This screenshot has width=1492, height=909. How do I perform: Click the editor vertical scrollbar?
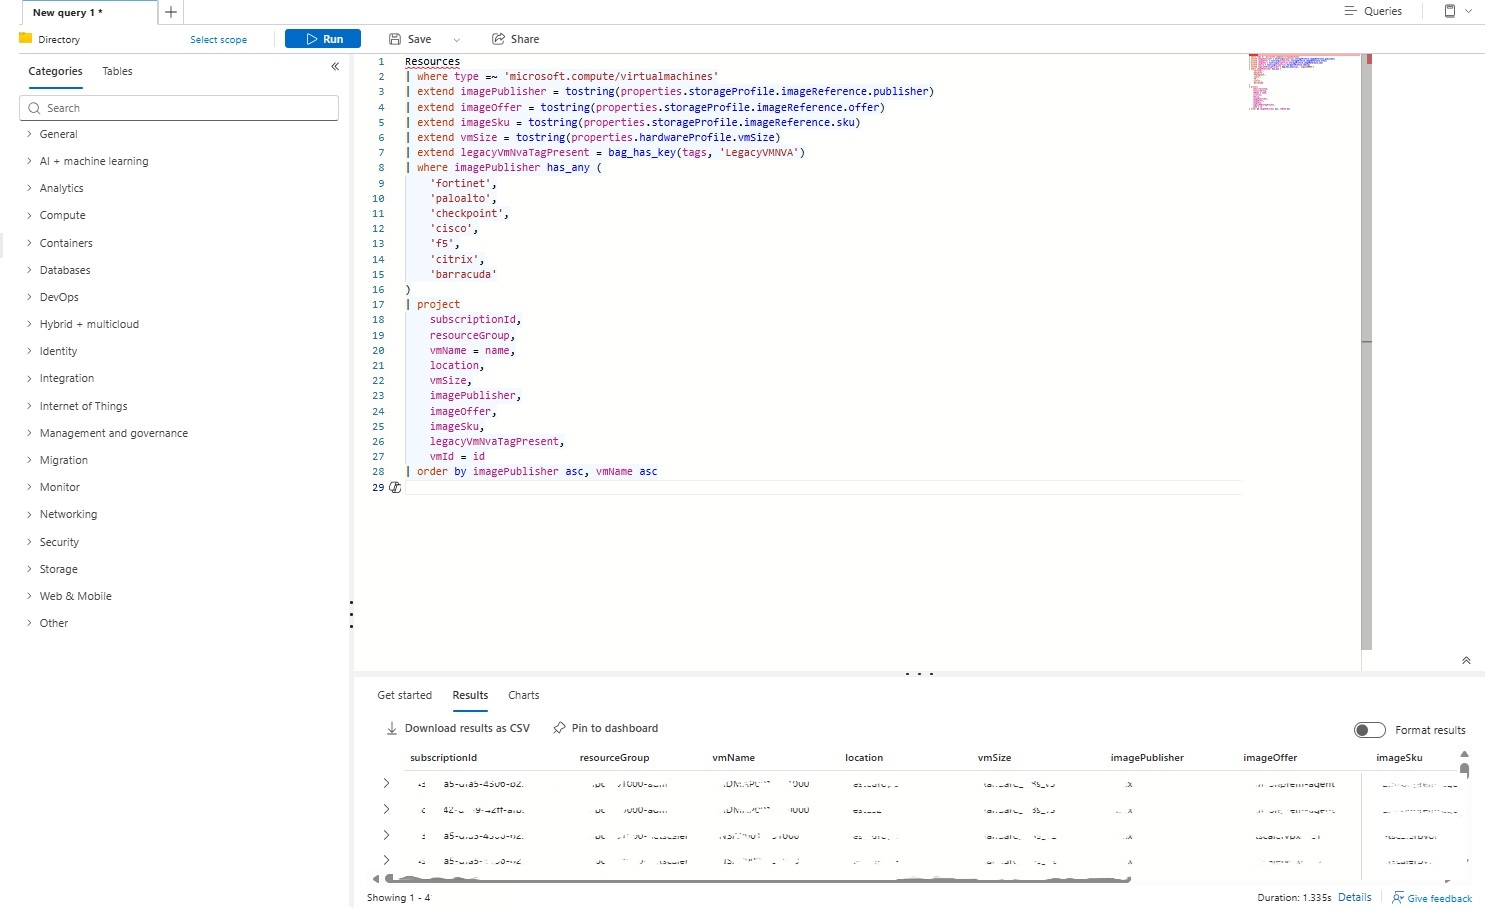1366,350
